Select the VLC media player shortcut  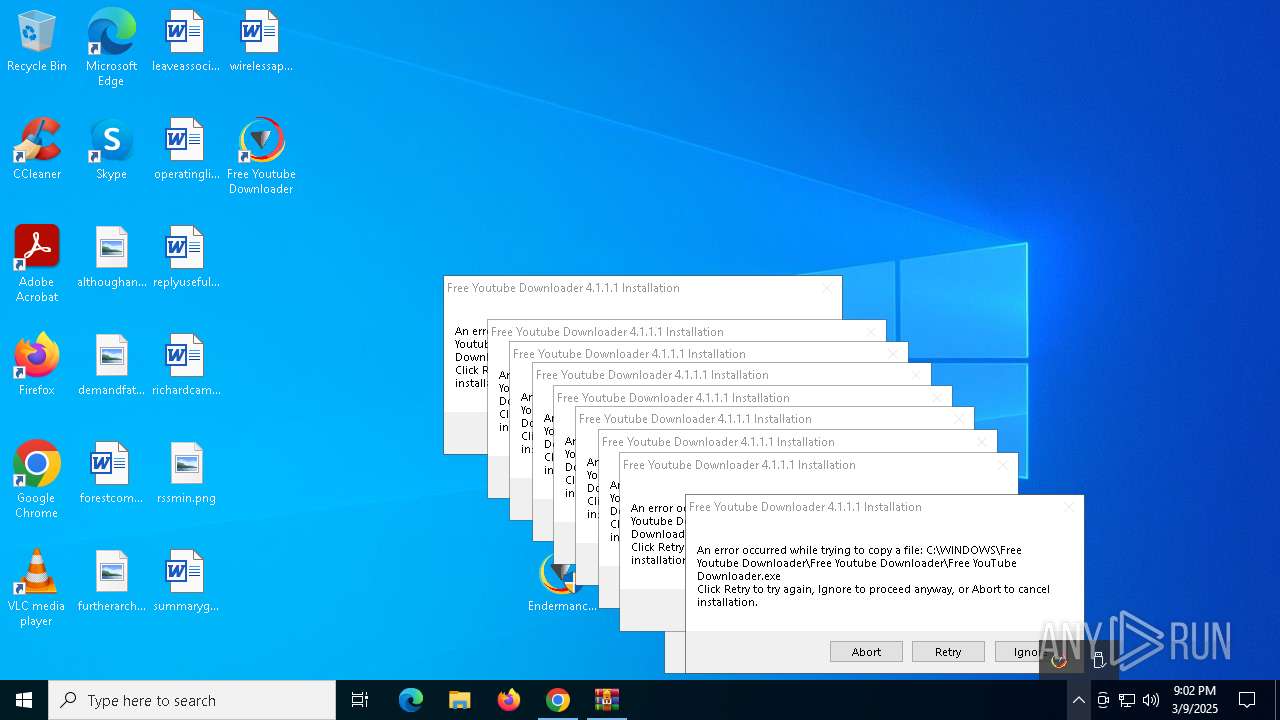[37, 587]
